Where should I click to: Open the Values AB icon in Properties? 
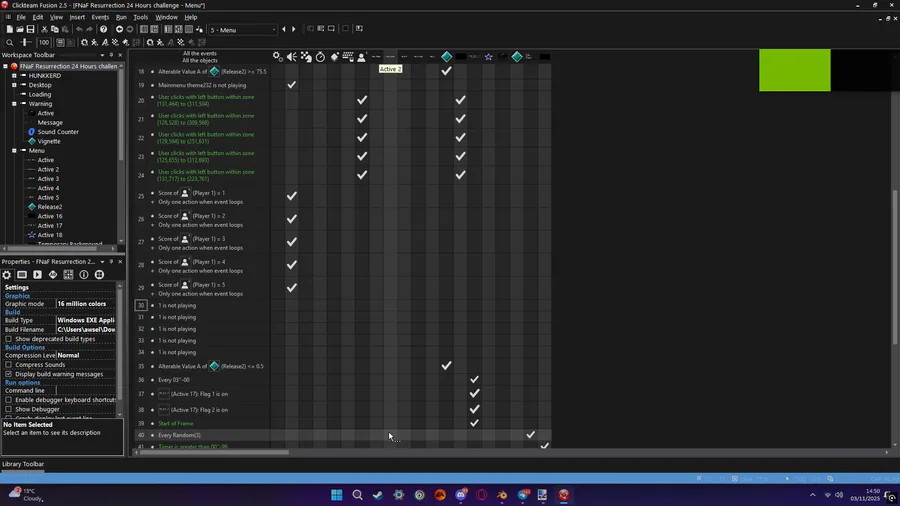(x=53, y=275)
